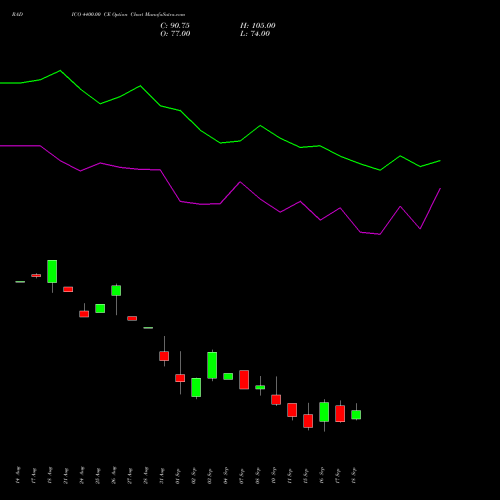The width and height of the screenshot is (500, 500).
Task: Click the tall green candle above 18 Aug
Action: (x=52, y=271)
